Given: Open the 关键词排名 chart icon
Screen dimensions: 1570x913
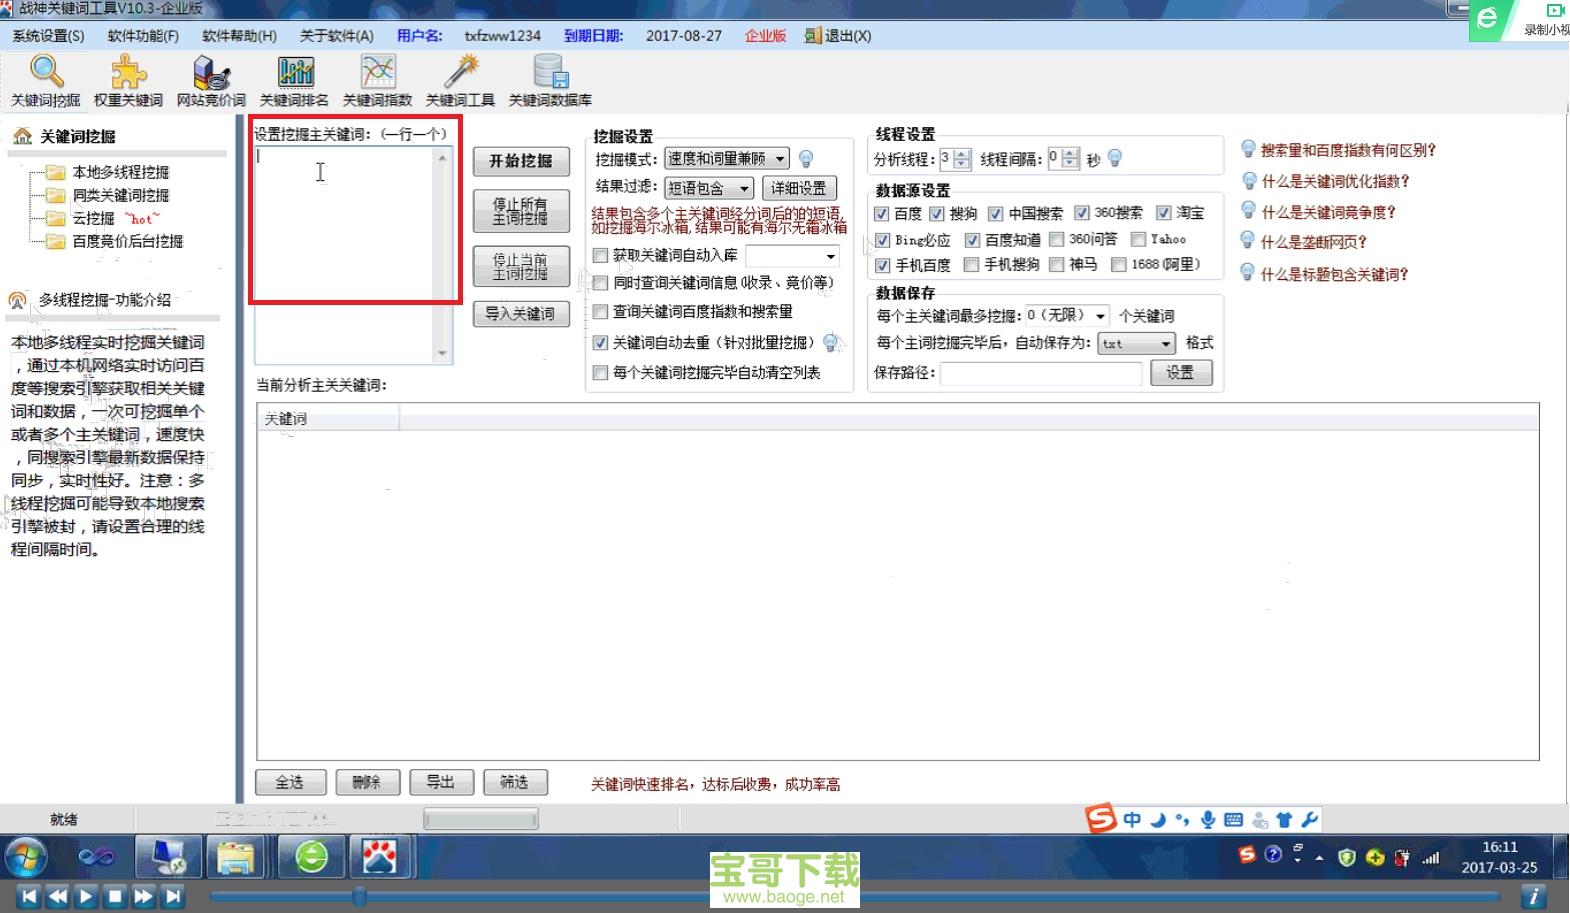Looking at the screenshot, I should pos(294,80).
